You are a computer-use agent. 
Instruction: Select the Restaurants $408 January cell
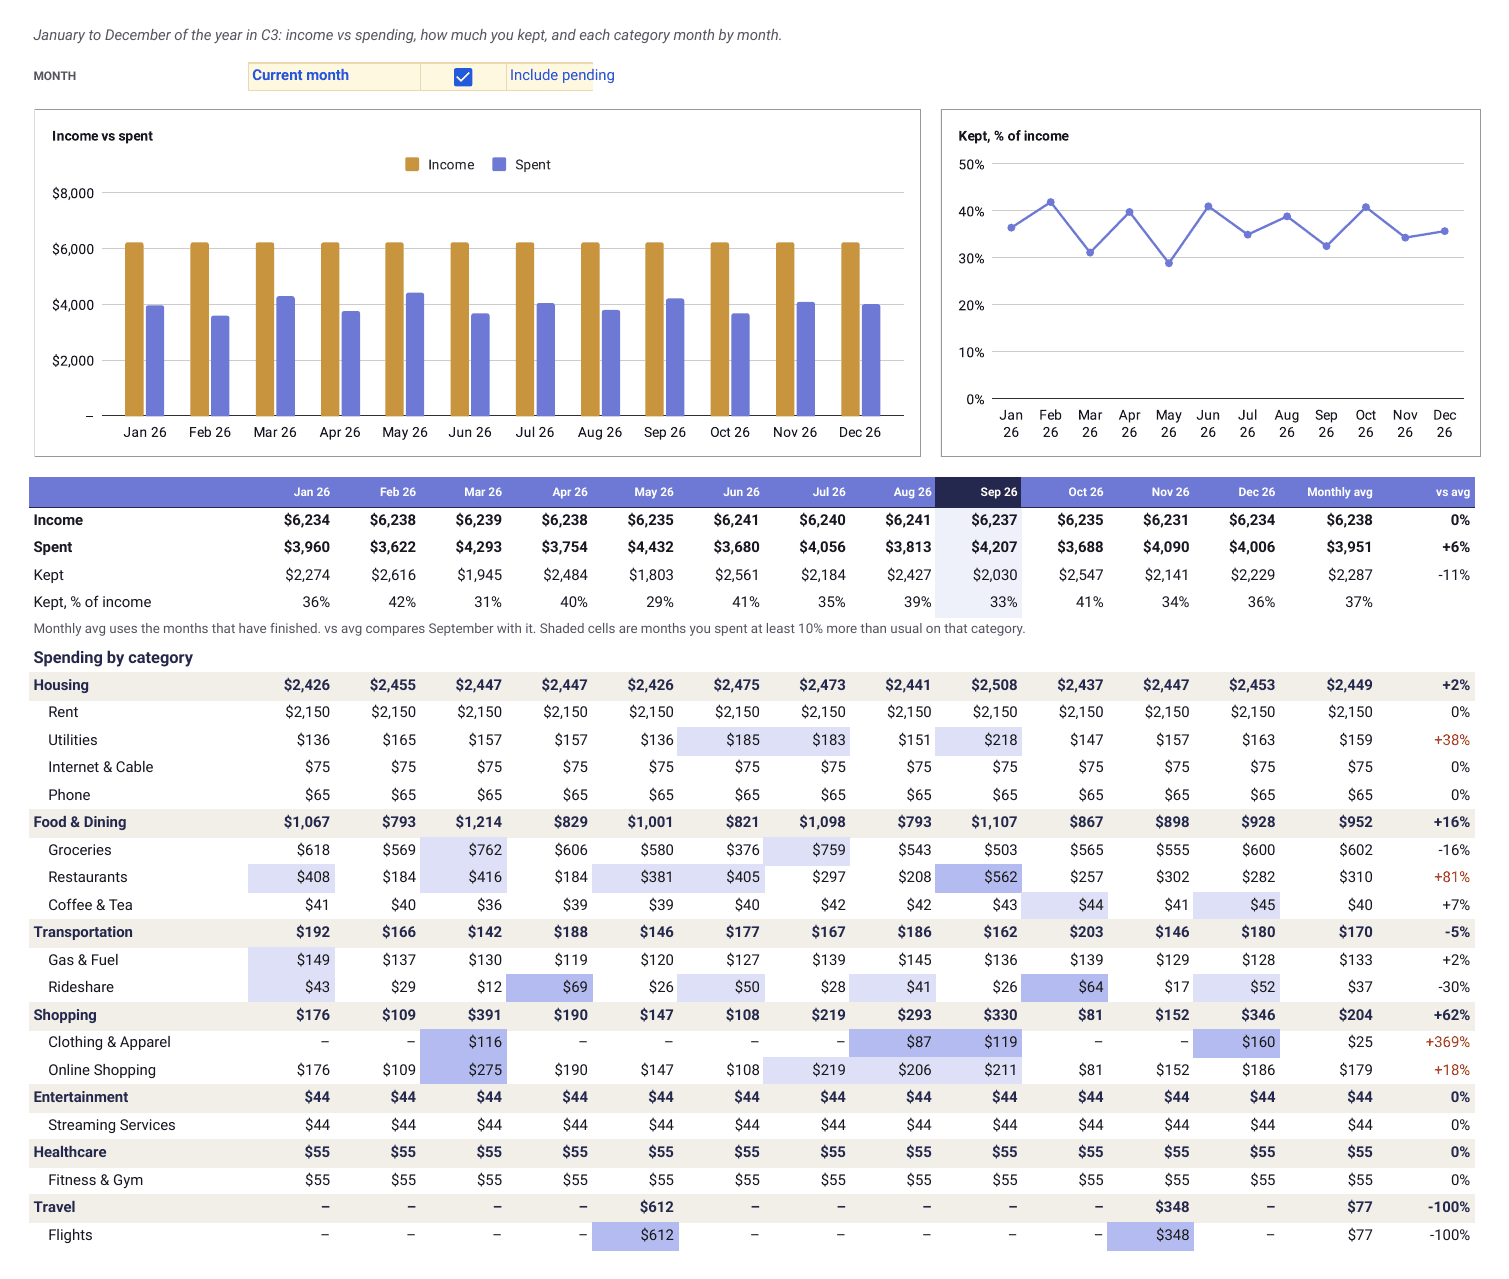pos(291,877)
